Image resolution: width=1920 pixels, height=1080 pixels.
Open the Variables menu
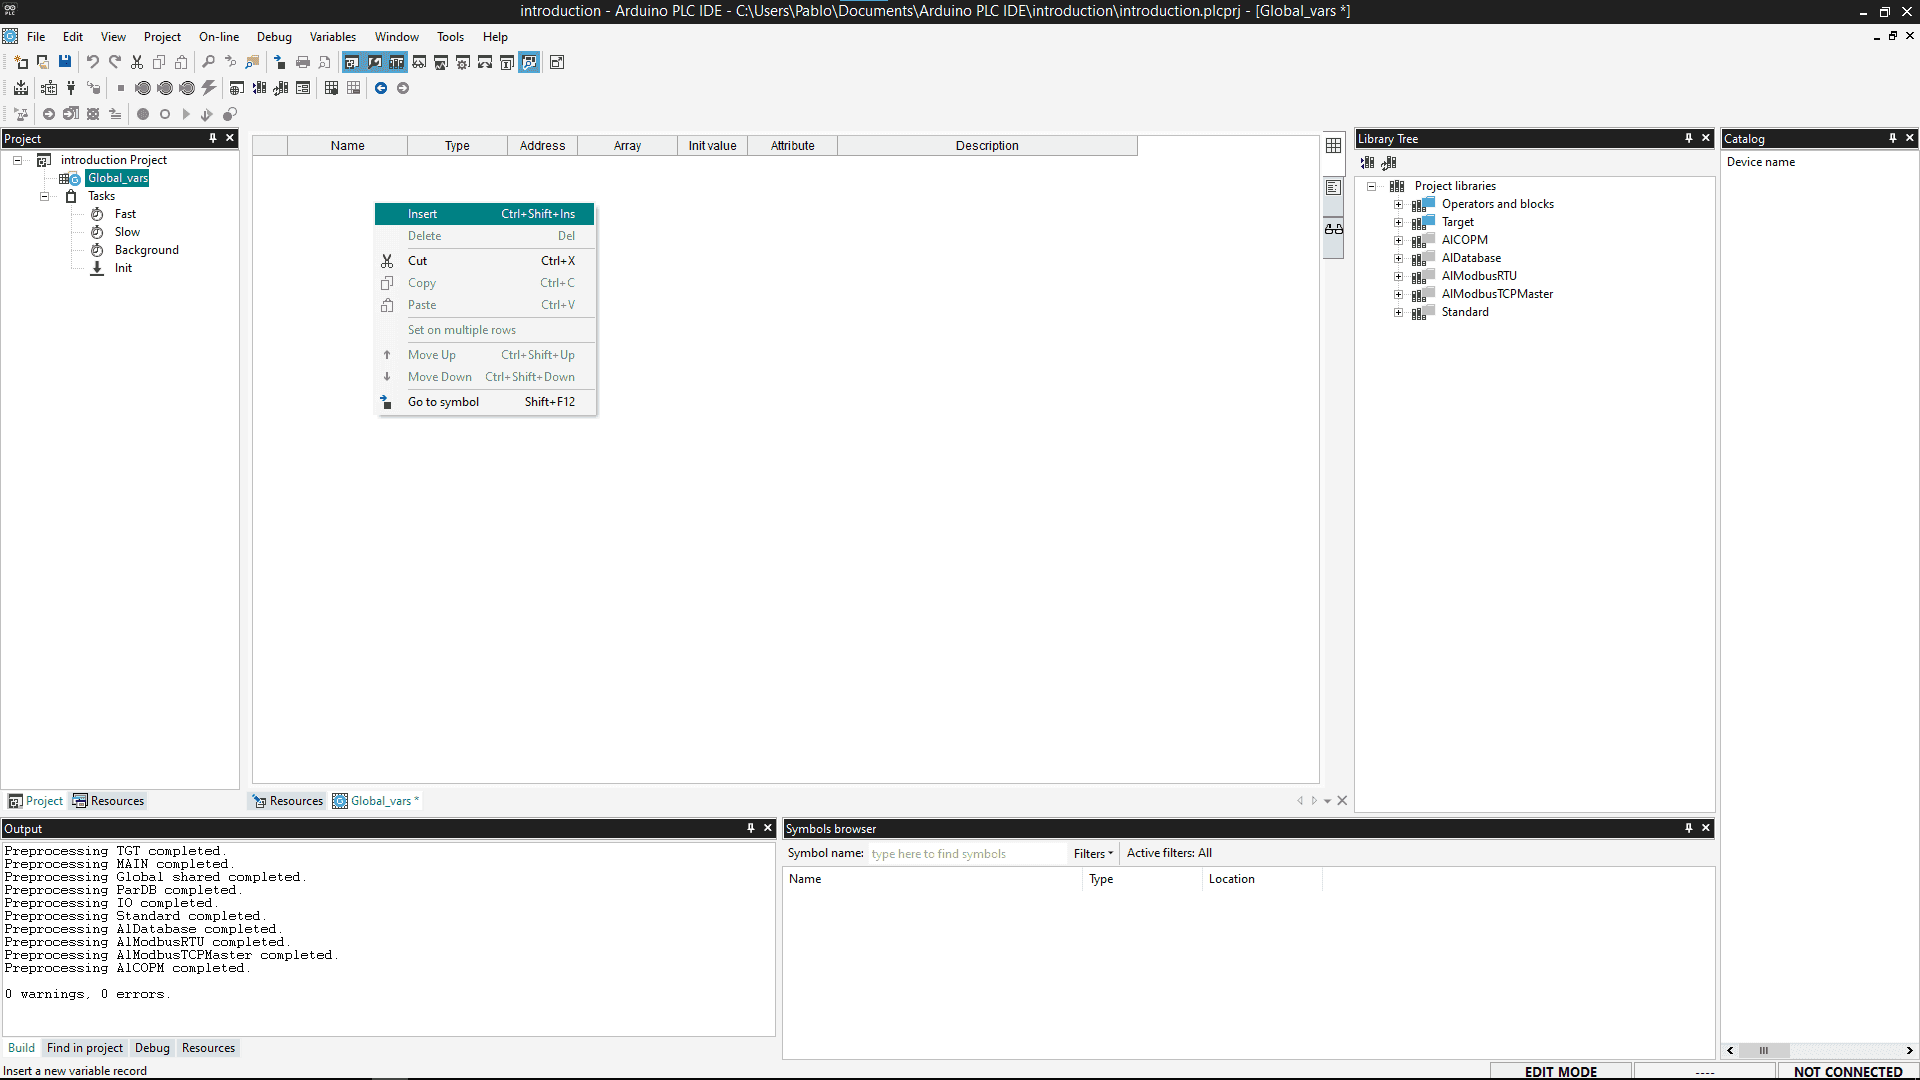(332, 37)
